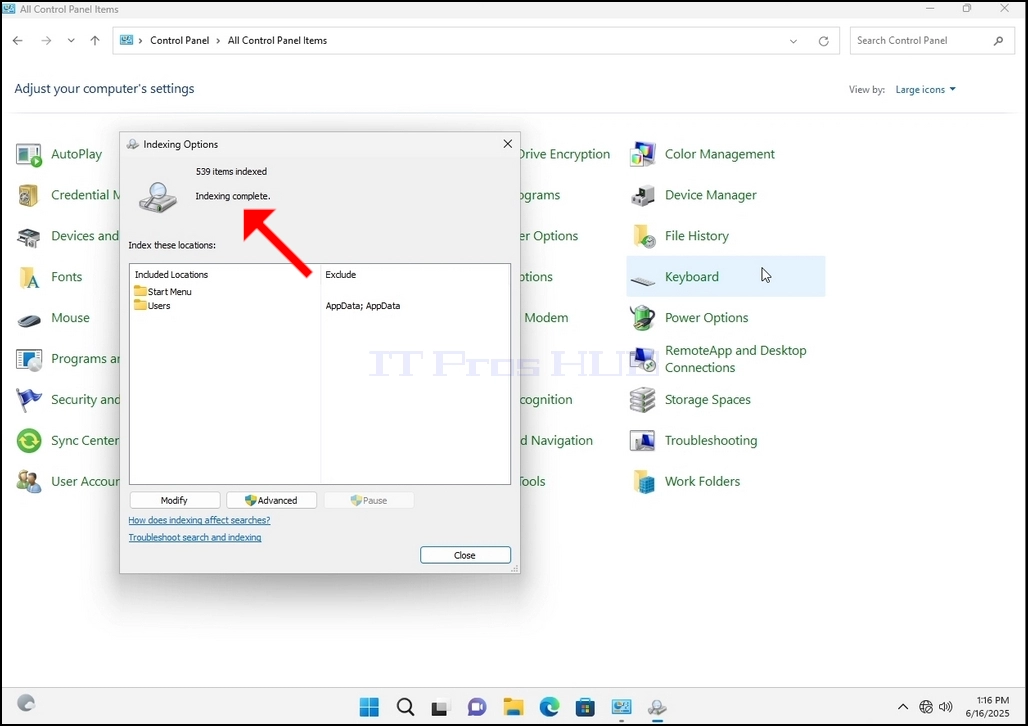Open the Troubleshooting icon
This screenshot has width=1028, height=726.
coord(642,441)
